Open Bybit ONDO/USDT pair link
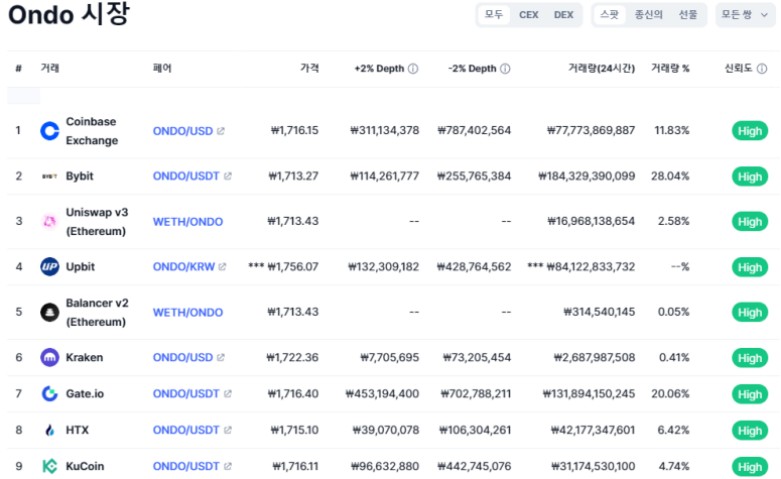This screenshot has width=781, height=479. [x=186, y=176]
